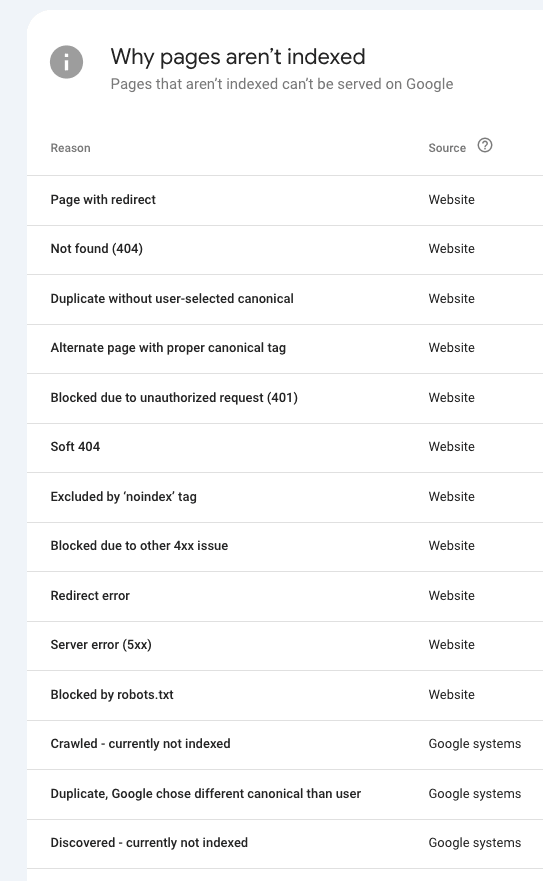Click the info icon beside the heading
The width and height of the screenshot is (543, 881).
(x=66, y=62)
